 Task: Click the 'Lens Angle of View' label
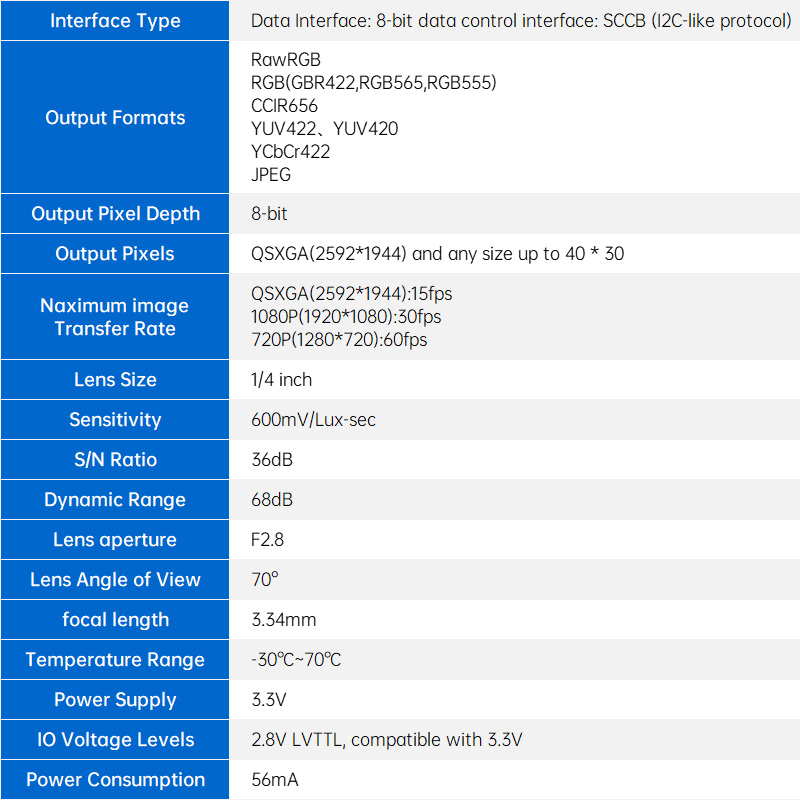pyautogui.click(x=115, y=580)
